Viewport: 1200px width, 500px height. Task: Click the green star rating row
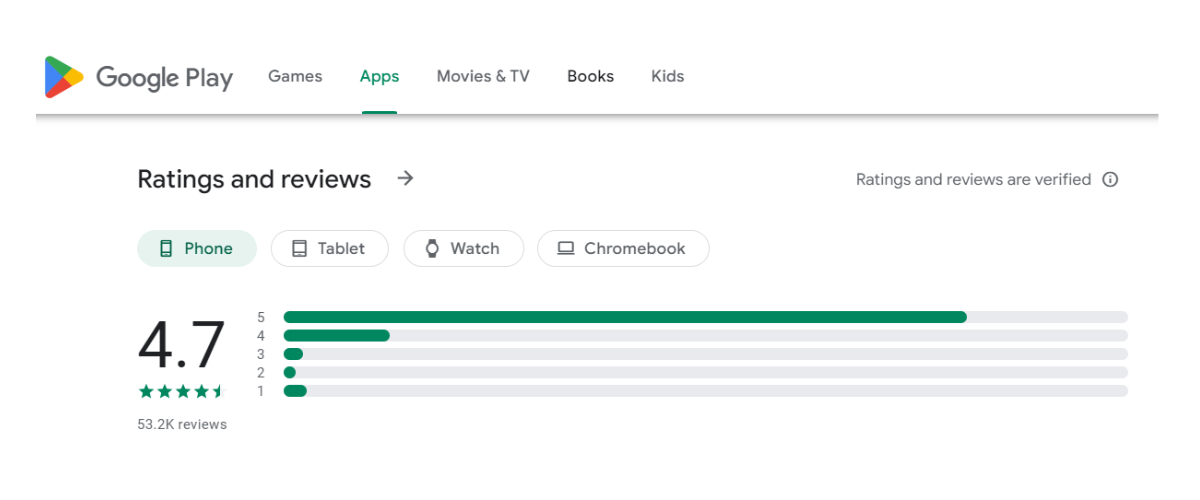pos(183,391)
